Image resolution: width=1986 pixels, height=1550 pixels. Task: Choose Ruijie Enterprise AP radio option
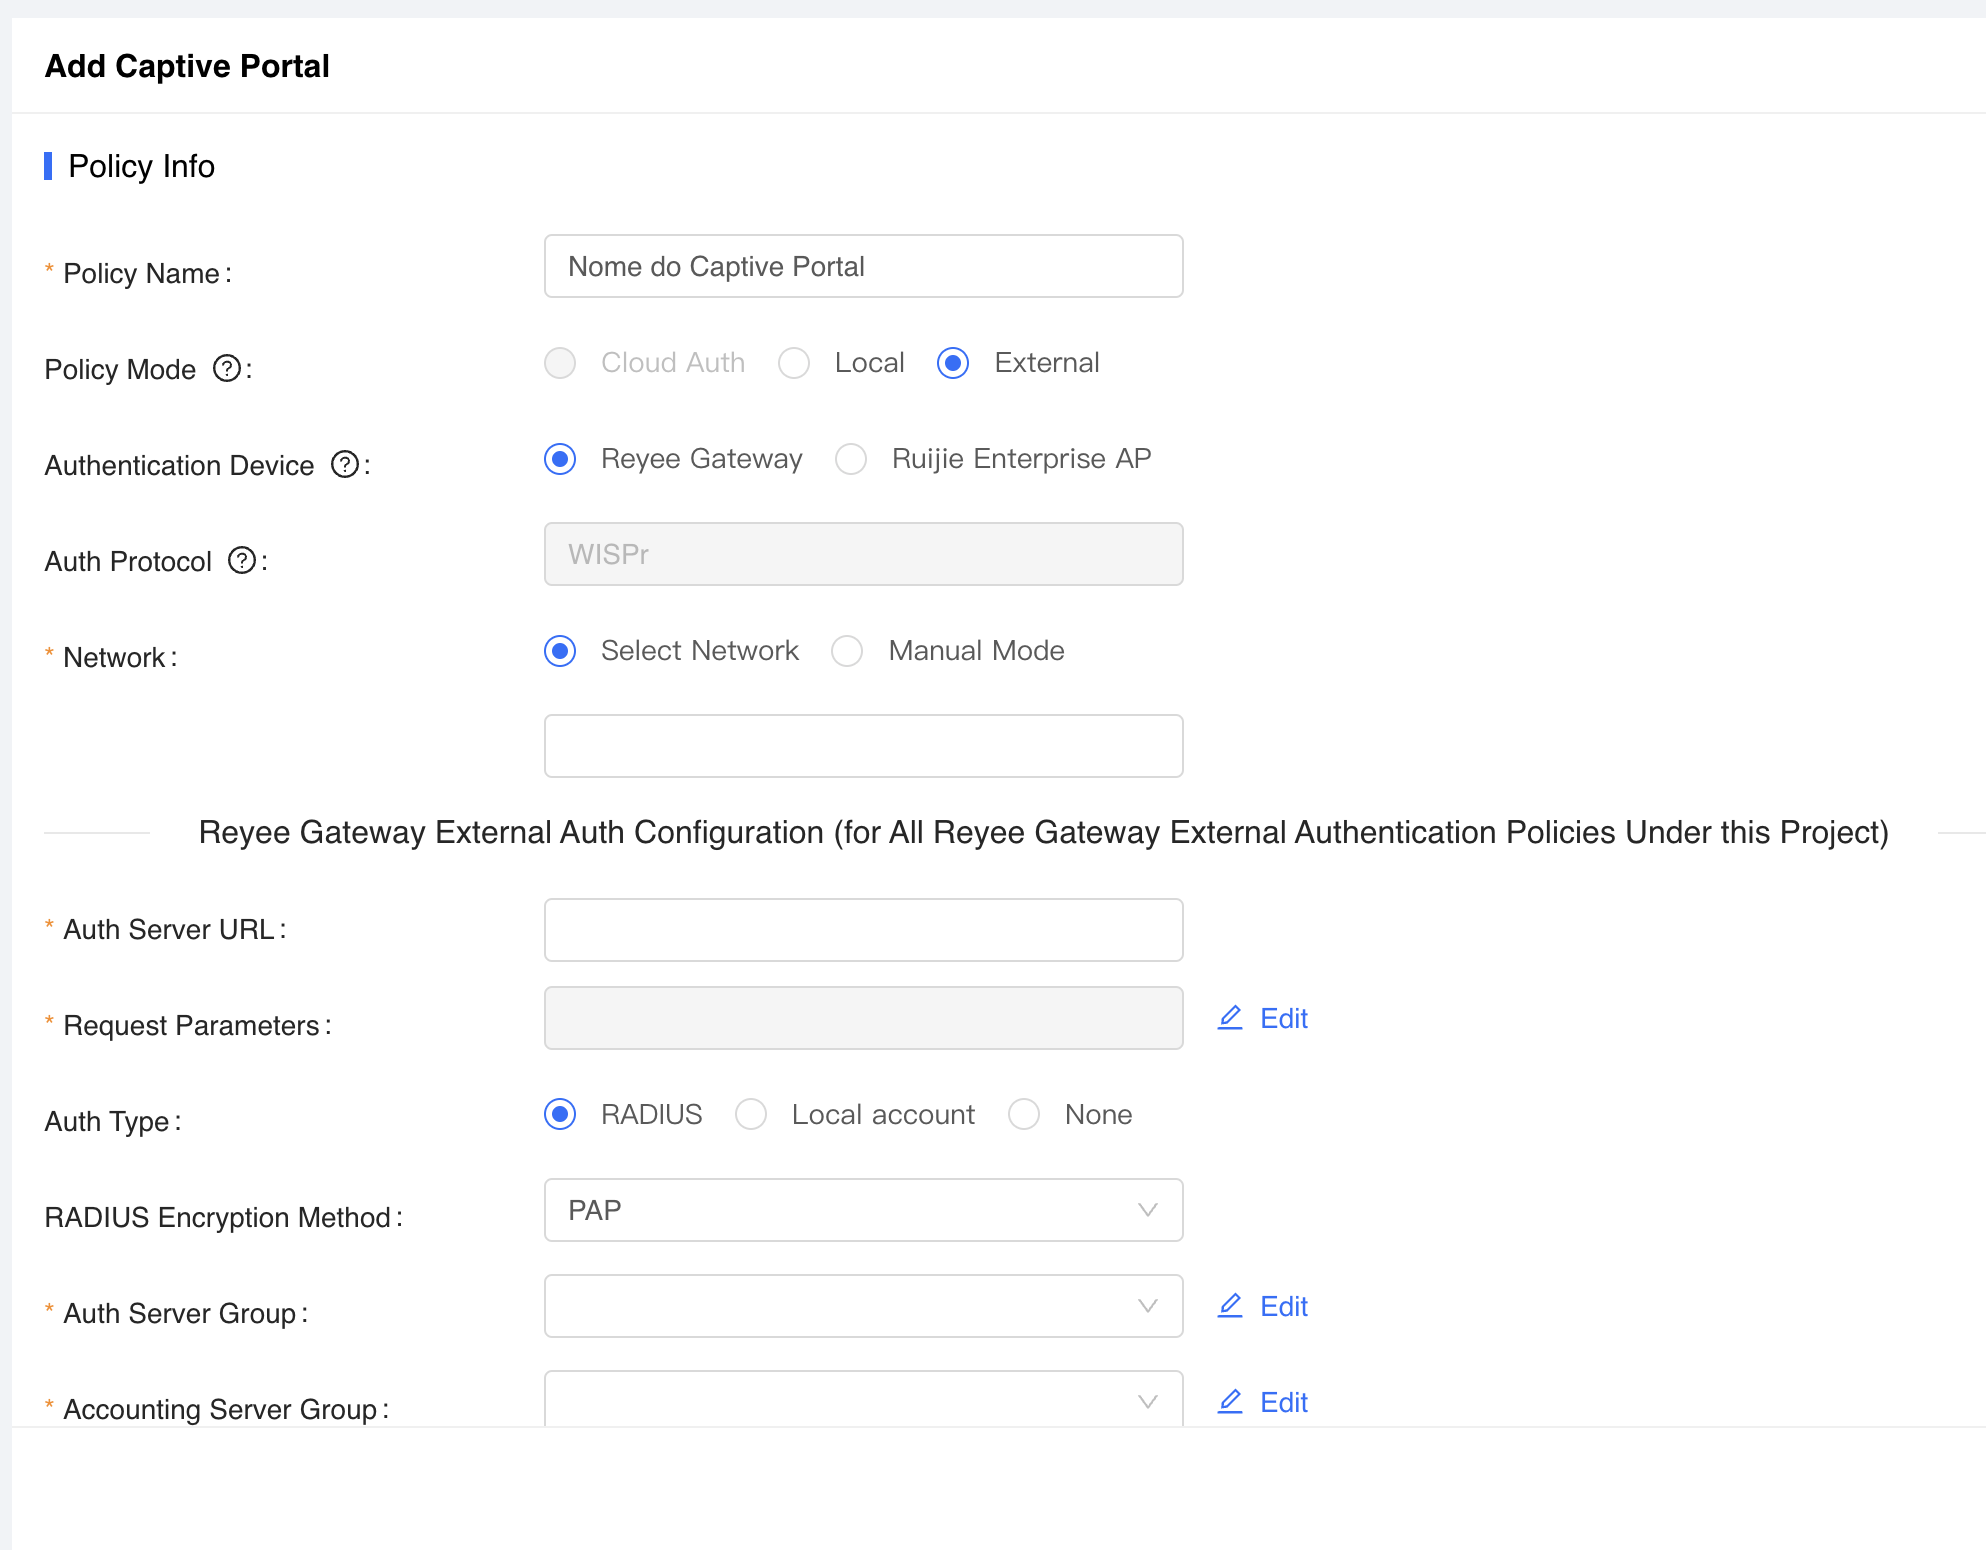tap(852, 459)
